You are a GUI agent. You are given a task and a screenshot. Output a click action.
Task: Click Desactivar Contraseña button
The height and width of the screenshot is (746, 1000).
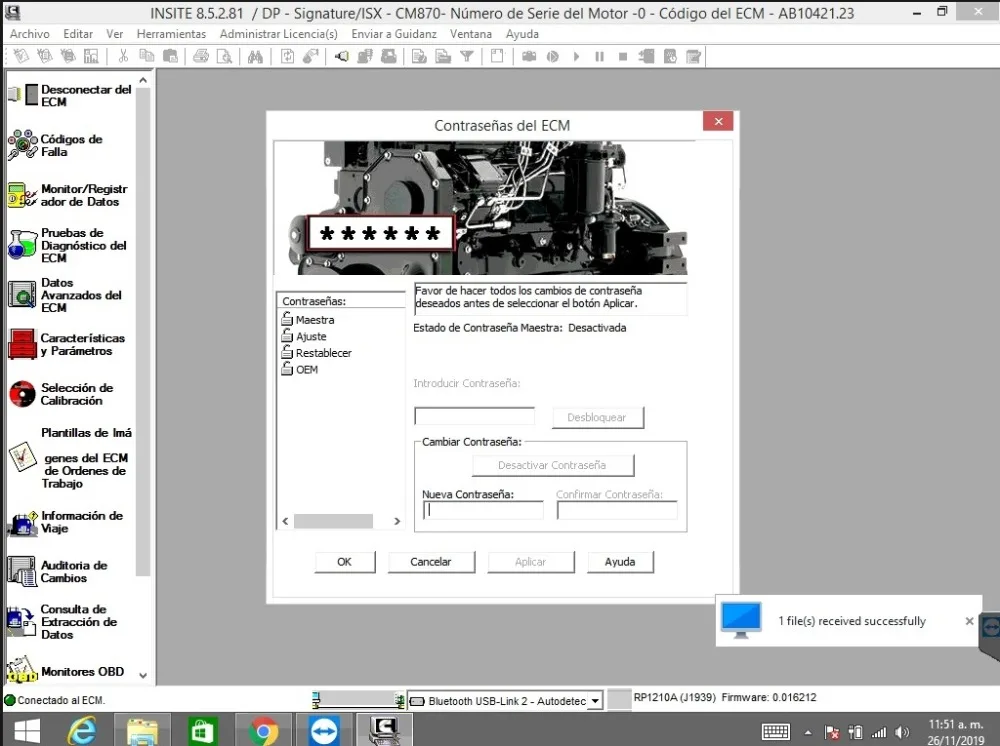click(552, 465)
